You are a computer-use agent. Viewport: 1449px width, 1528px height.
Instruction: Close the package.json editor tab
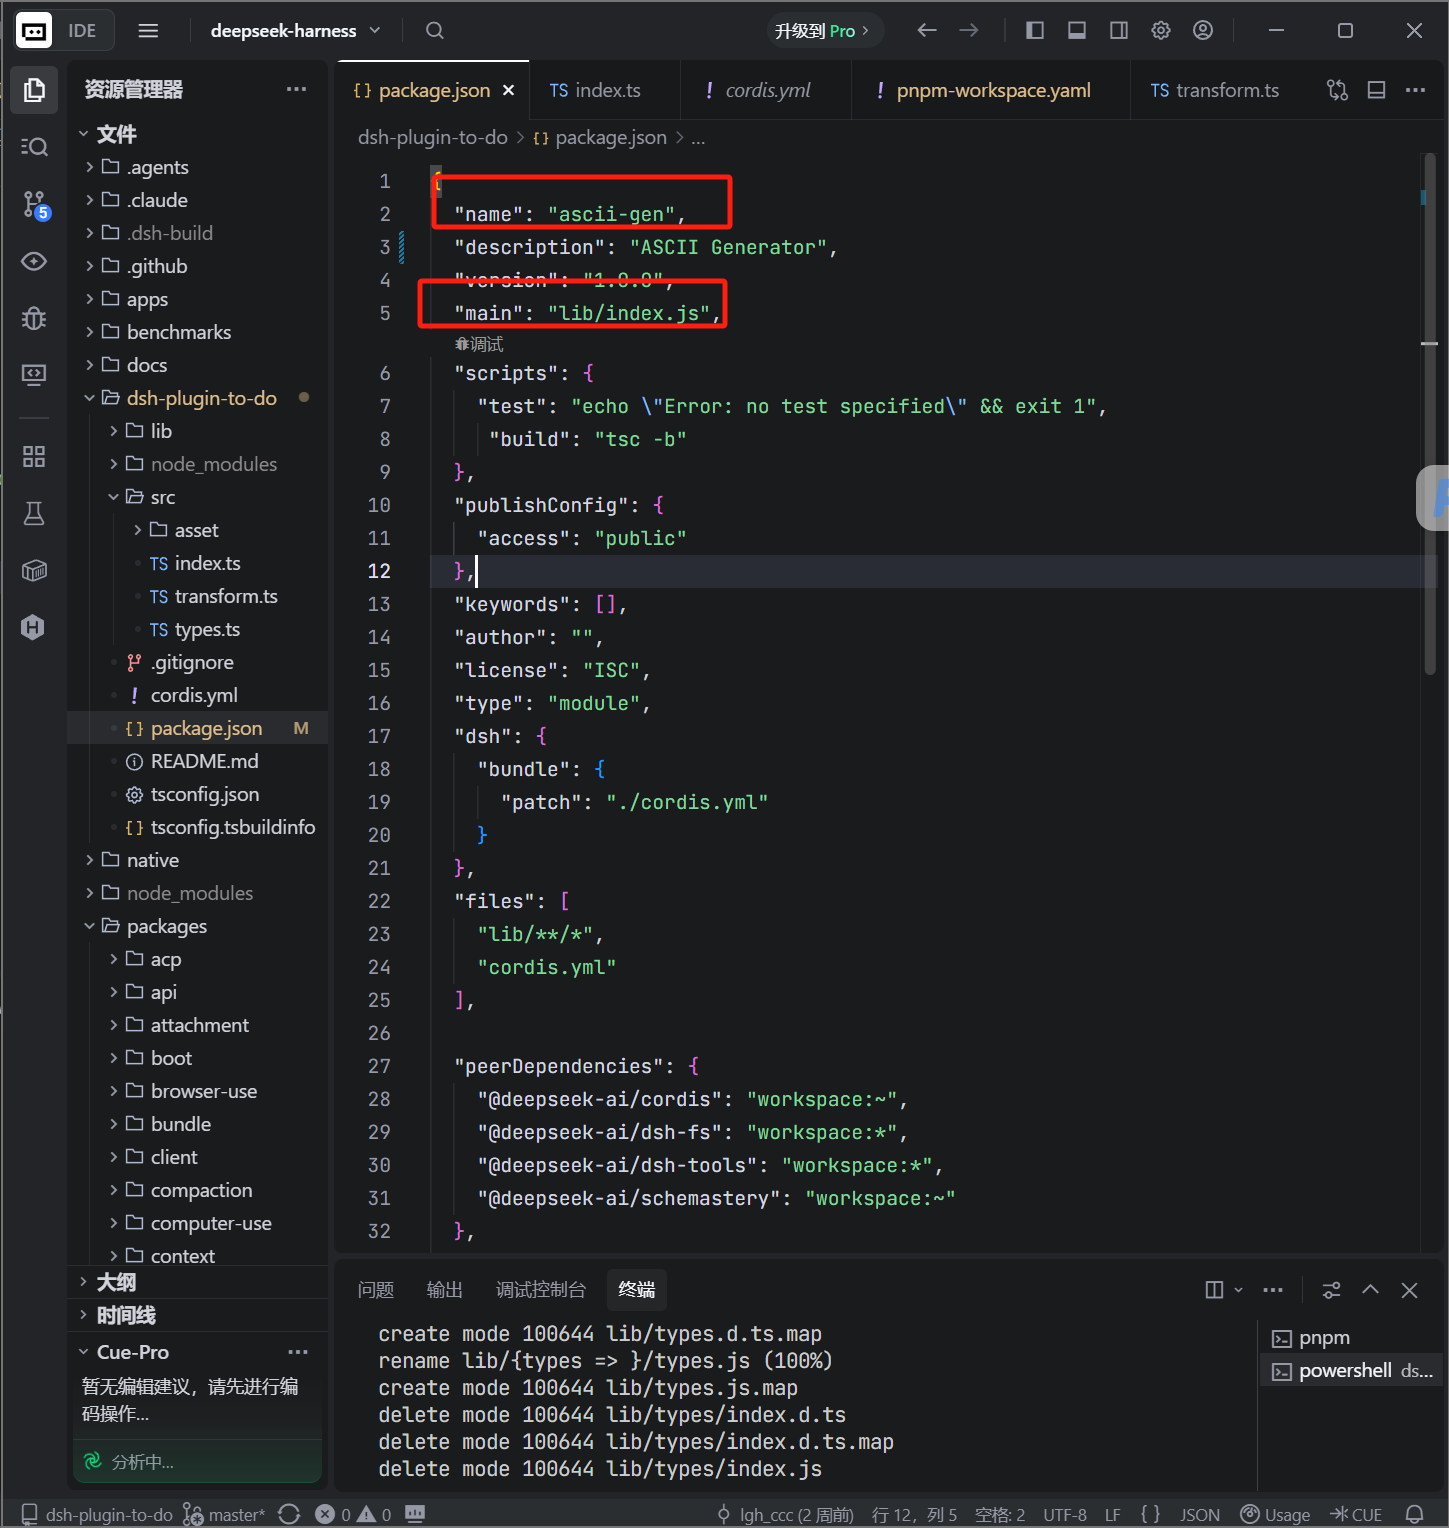[508, 90]
